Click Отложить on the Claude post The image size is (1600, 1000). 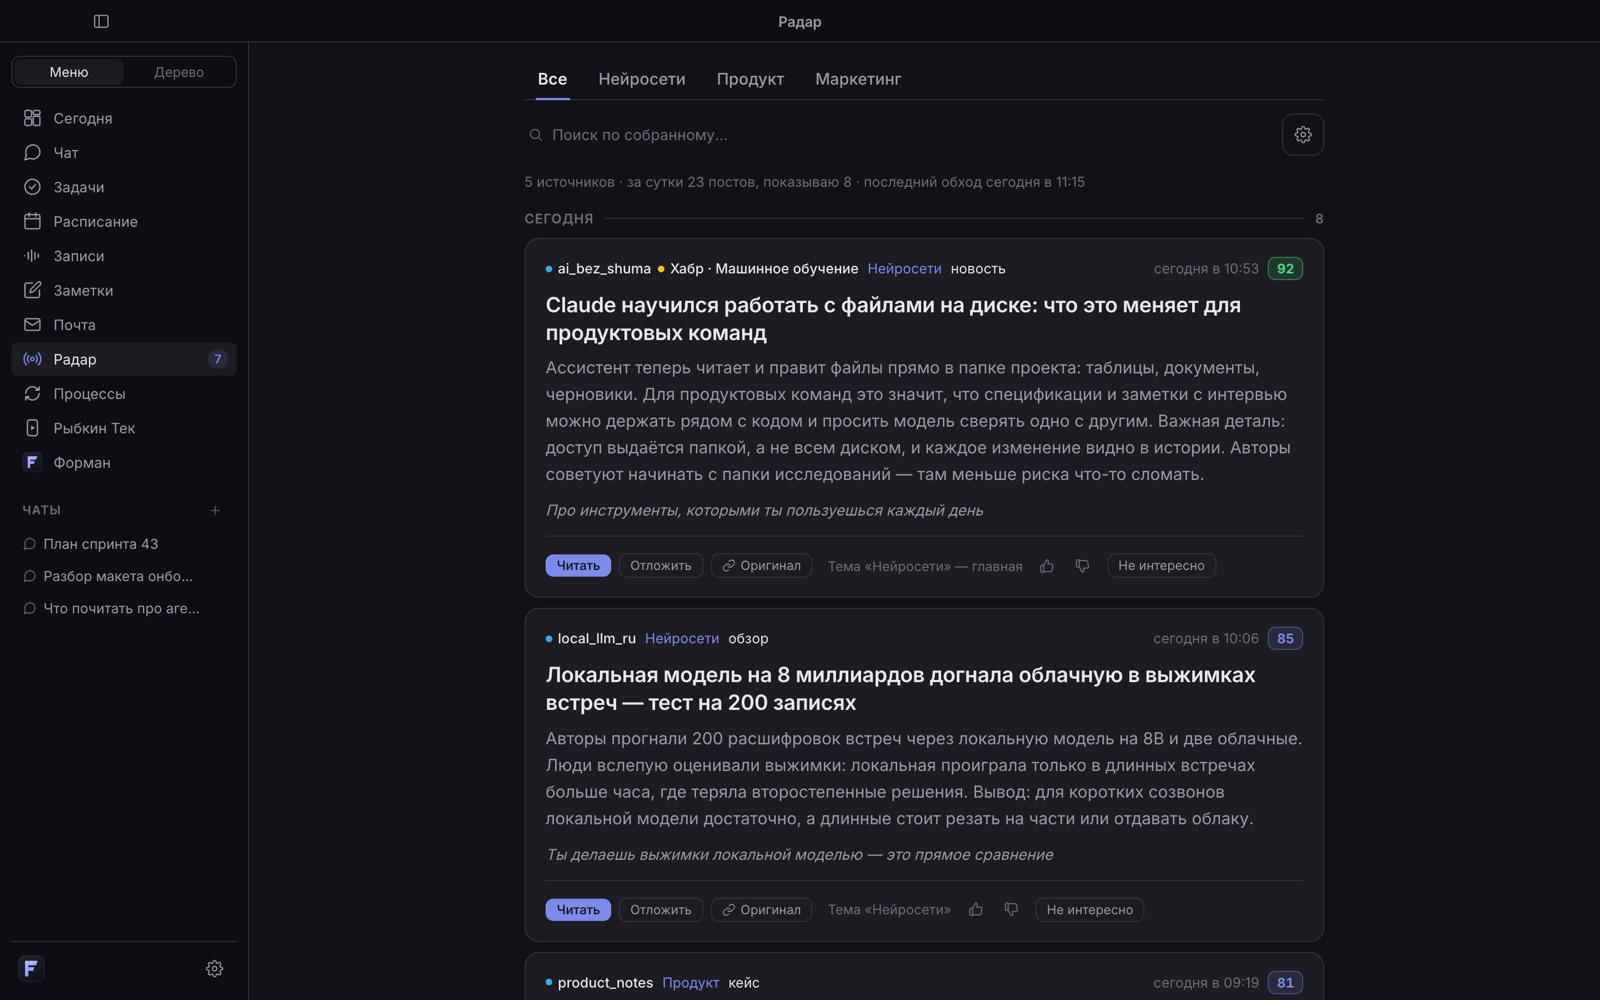pos(661,566)
